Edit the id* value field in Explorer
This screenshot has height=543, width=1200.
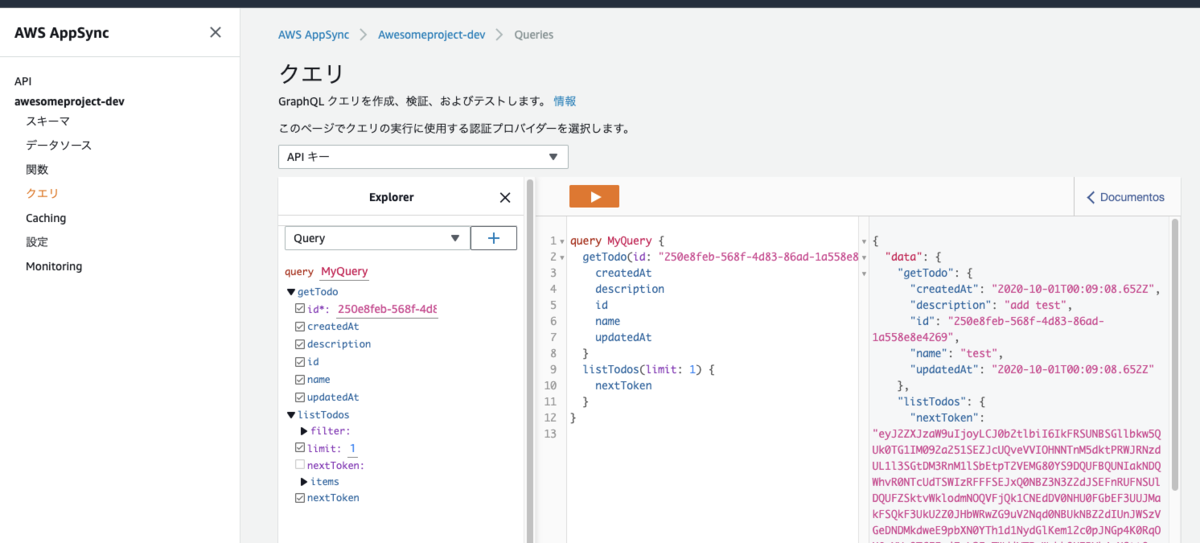(x=388, y=309)
